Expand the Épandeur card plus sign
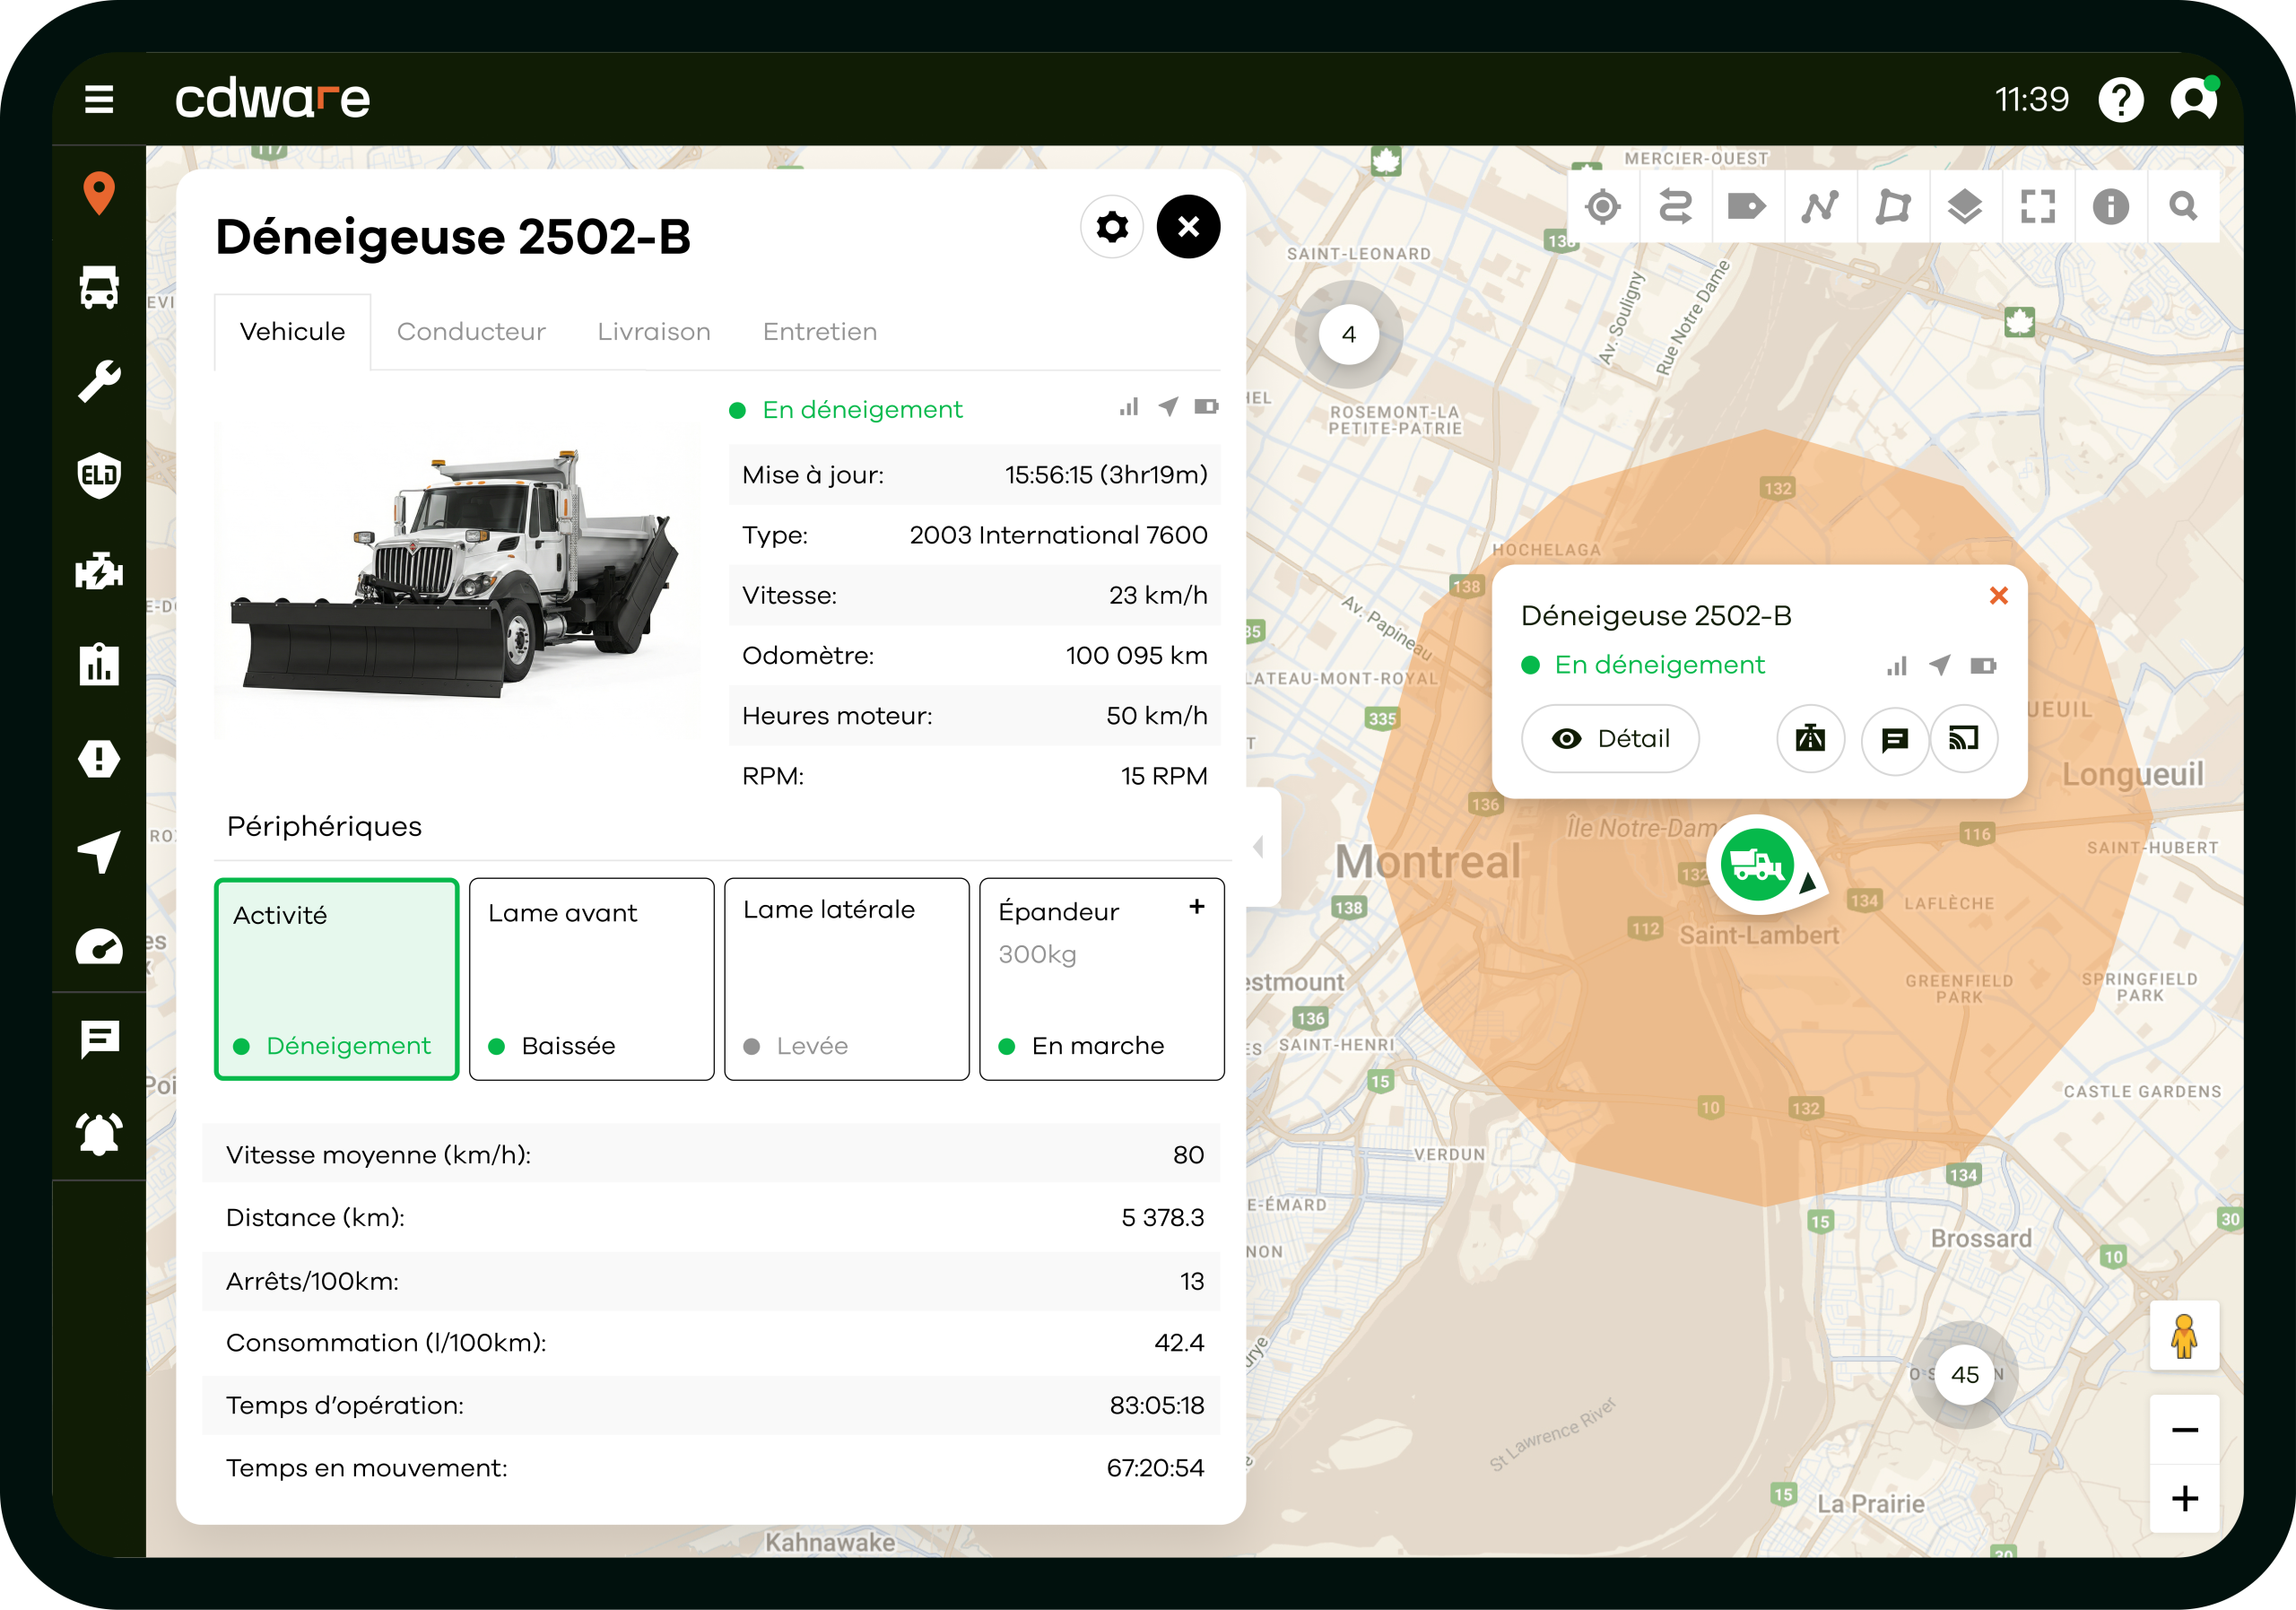The width and height of the screenshot is (2296, 1610). tap(1197, 907)
